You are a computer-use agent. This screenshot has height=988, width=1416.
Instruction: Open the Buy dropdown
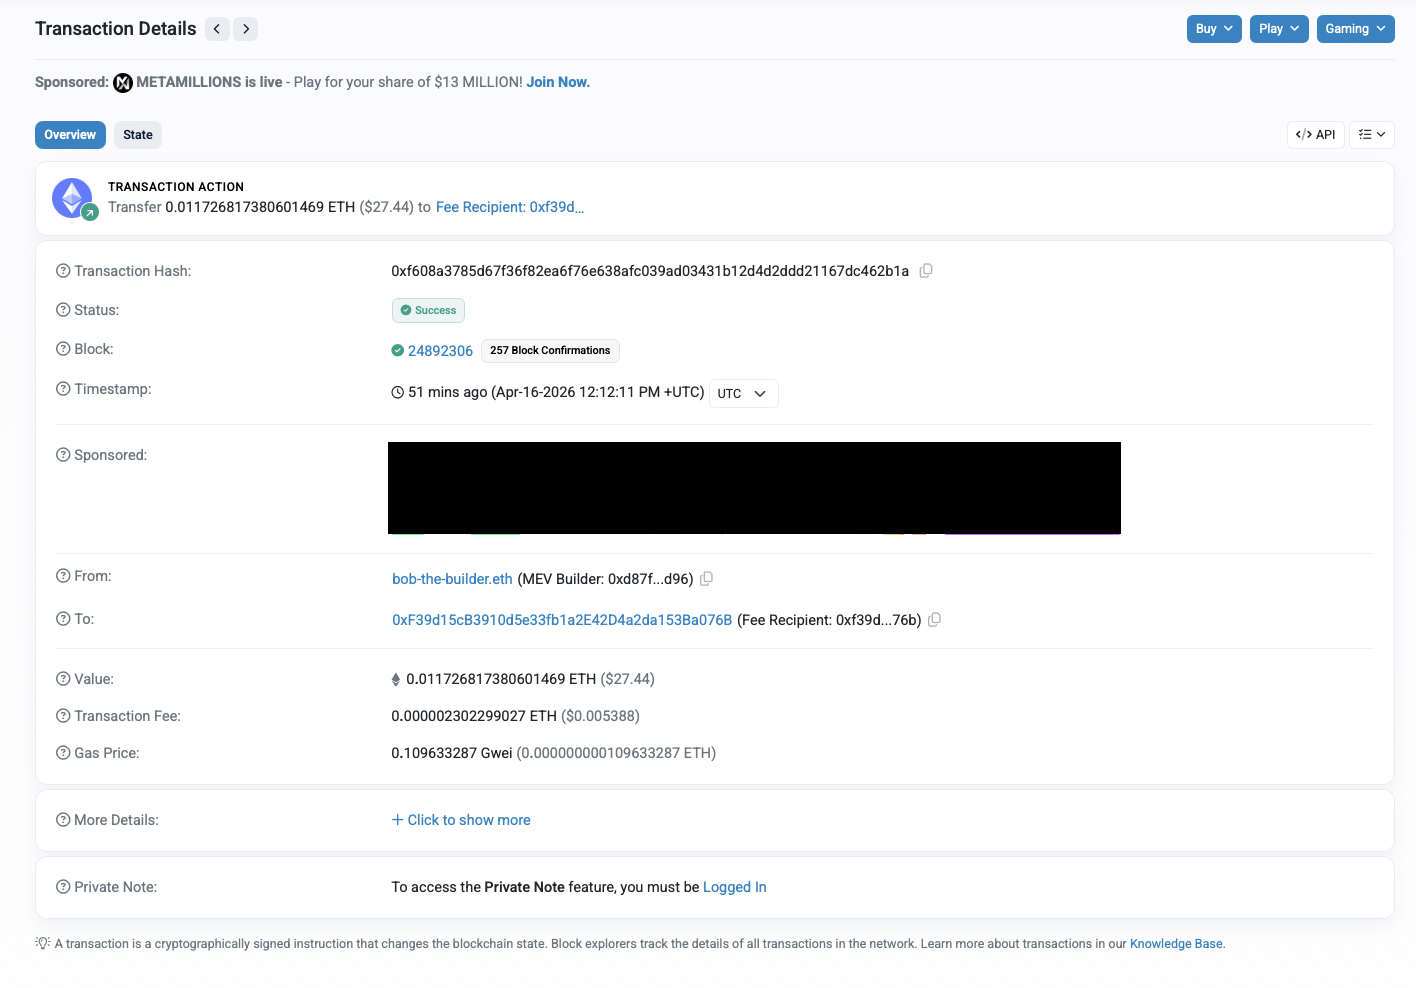click(x=1214, y=29)
